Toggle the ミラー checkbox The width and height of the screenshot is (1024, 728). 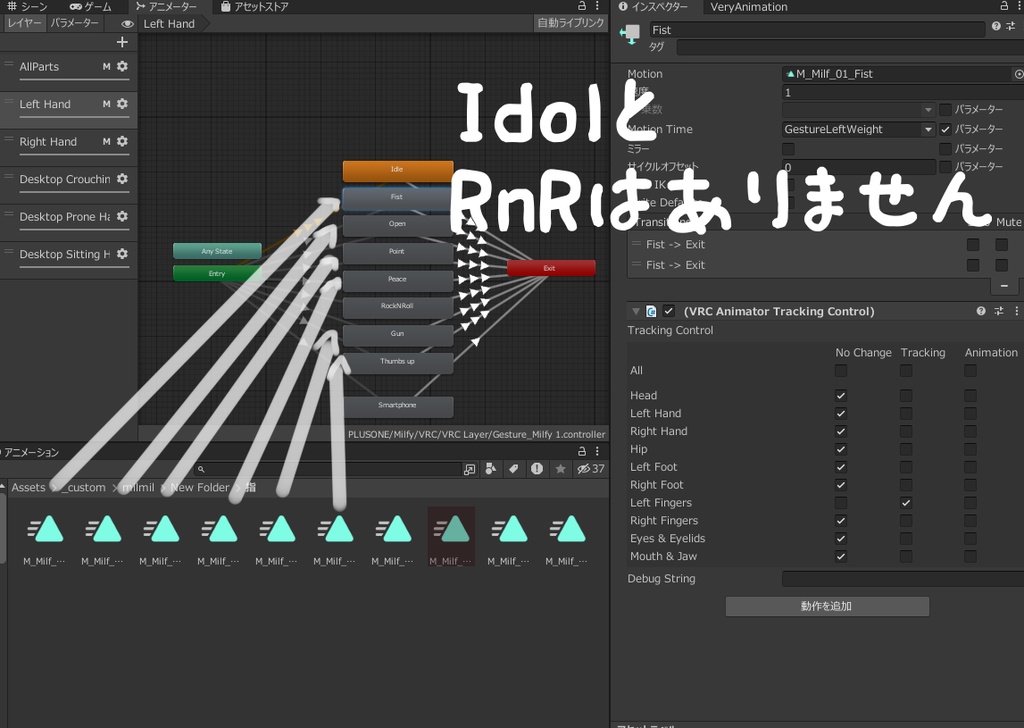(788, 149)
